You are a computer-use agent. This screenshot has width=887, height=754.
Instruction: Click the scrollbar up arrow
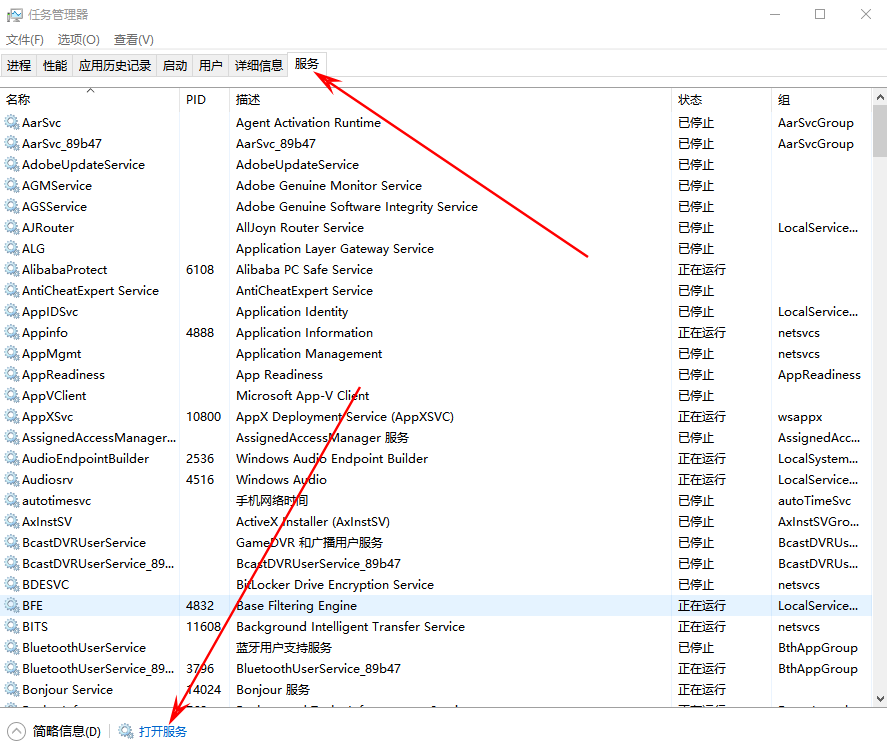880,97
